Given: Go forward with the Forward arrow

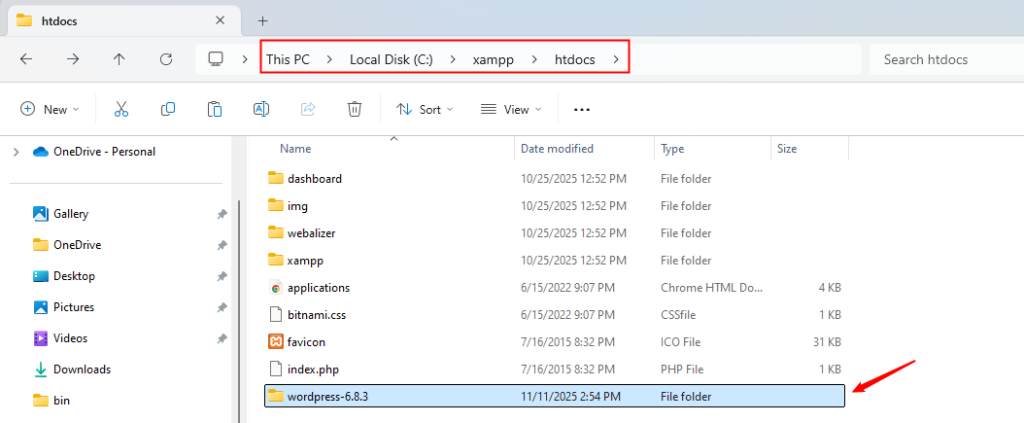Looking at the screenshot, I should tap(73, 59).
